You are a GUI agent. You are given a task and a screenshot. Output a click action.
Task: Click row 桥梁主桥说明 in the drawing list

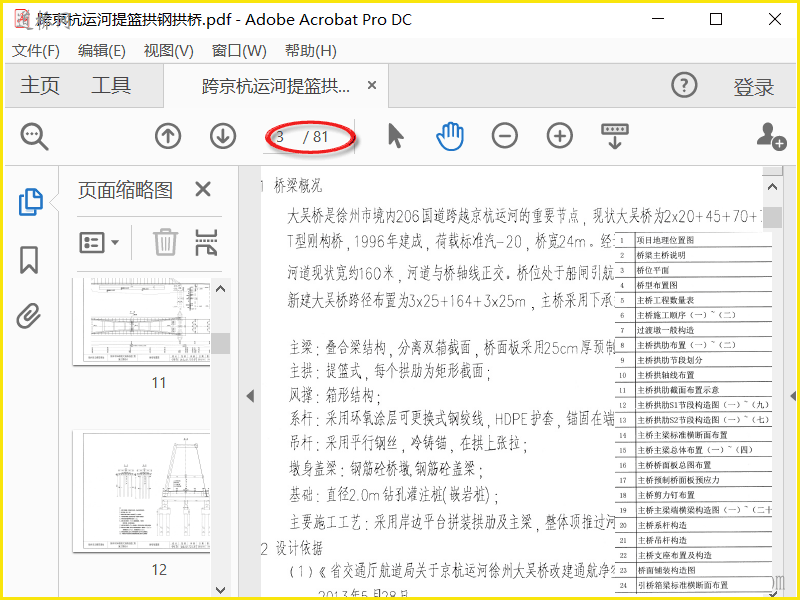coord(694,255)
